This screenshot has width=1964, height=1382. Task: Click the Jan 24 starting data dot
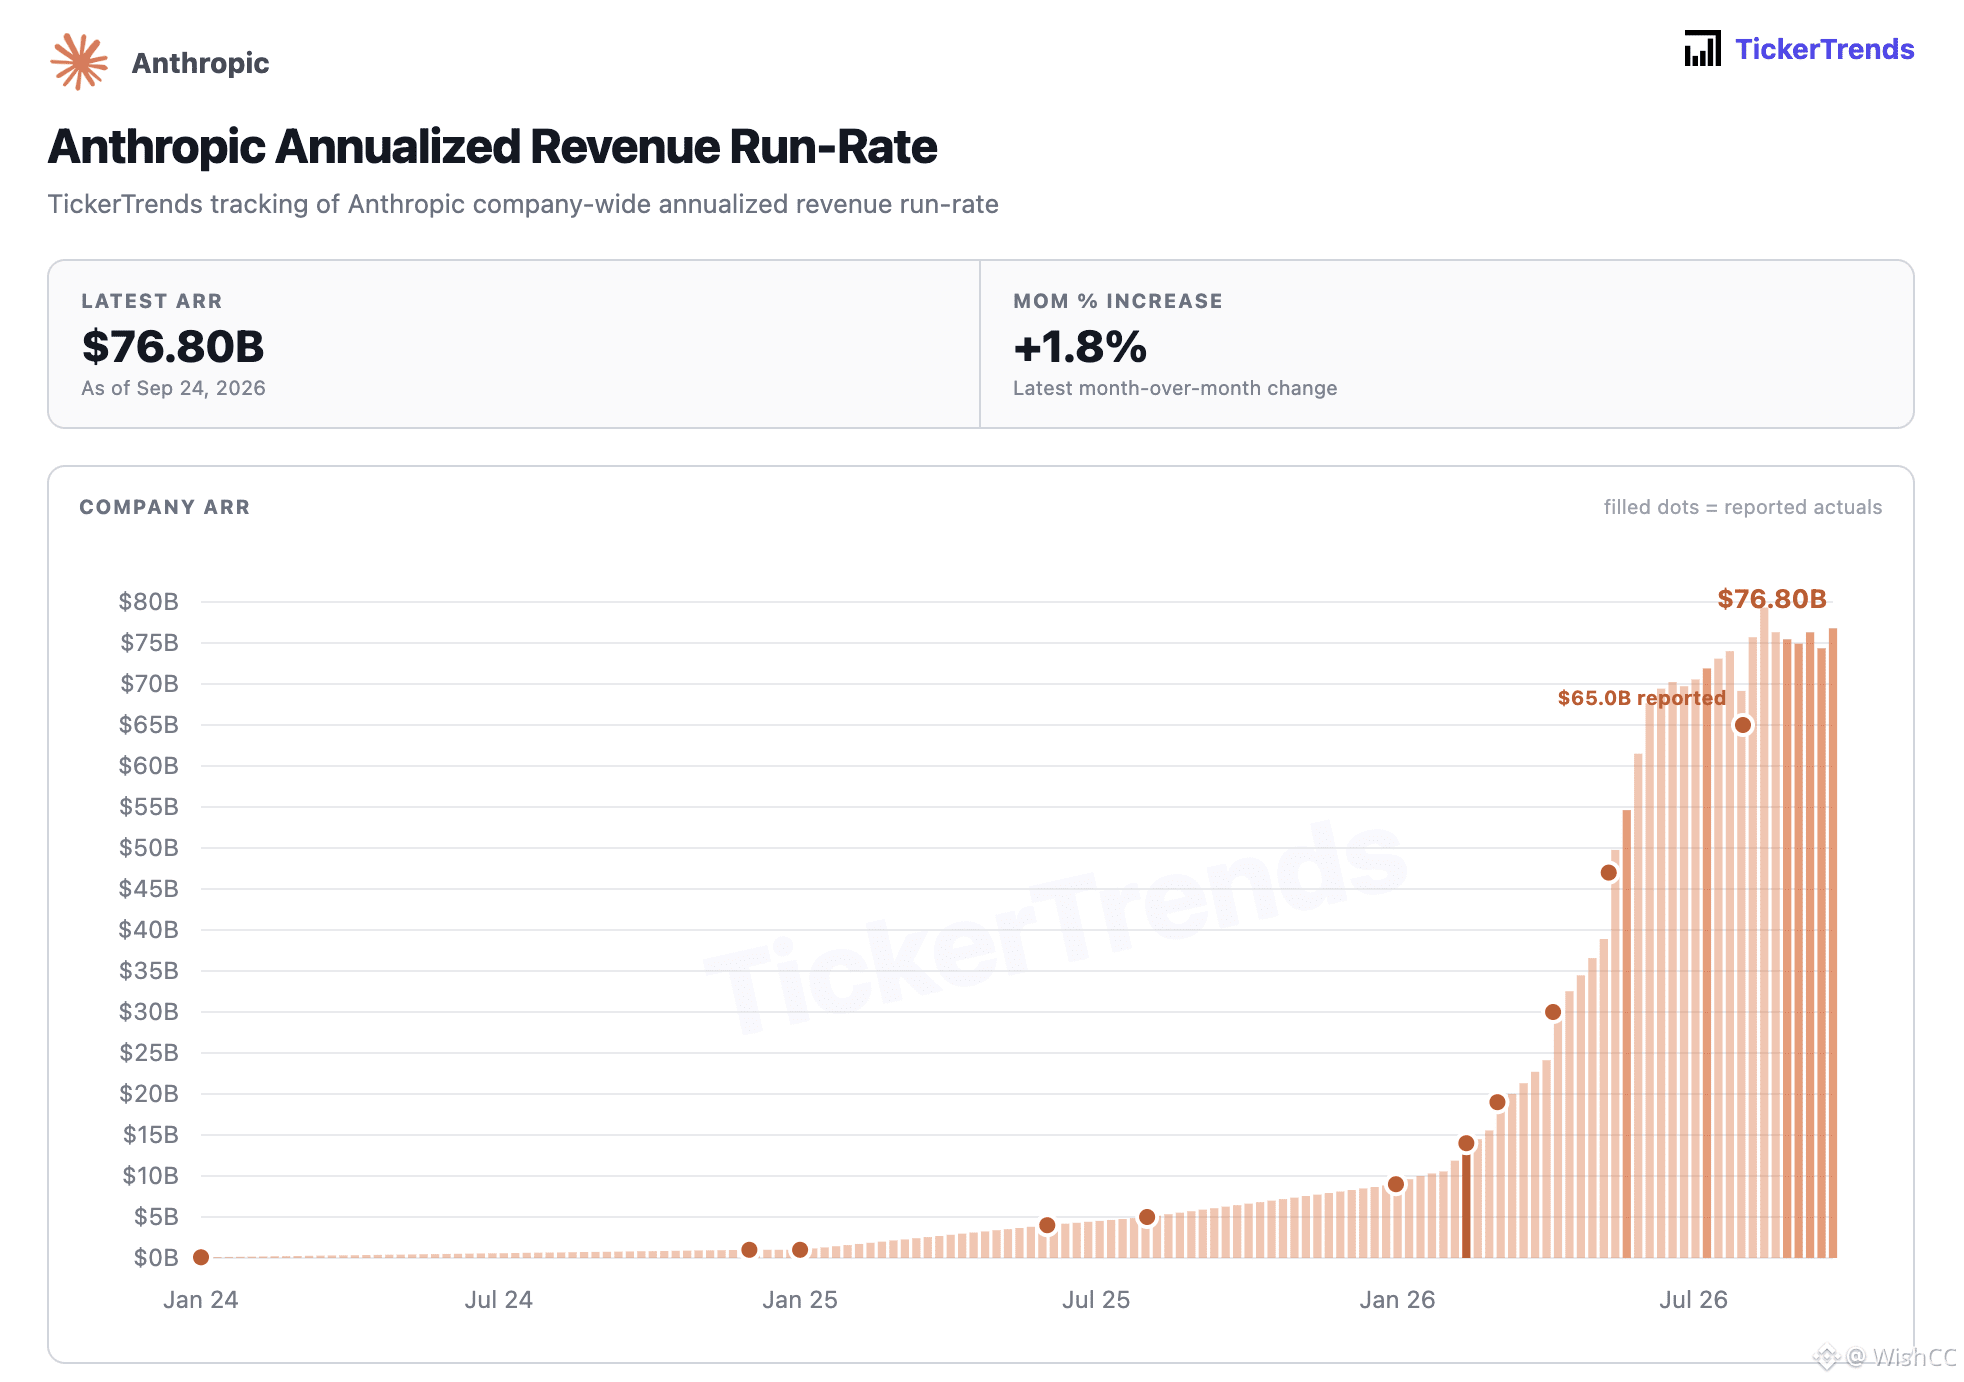pos(201,1257)
